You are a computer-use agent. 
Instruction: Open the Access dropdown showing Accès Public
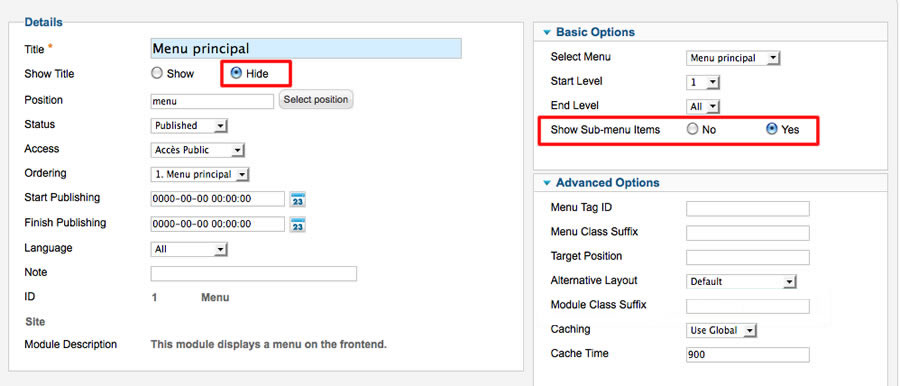198,150
